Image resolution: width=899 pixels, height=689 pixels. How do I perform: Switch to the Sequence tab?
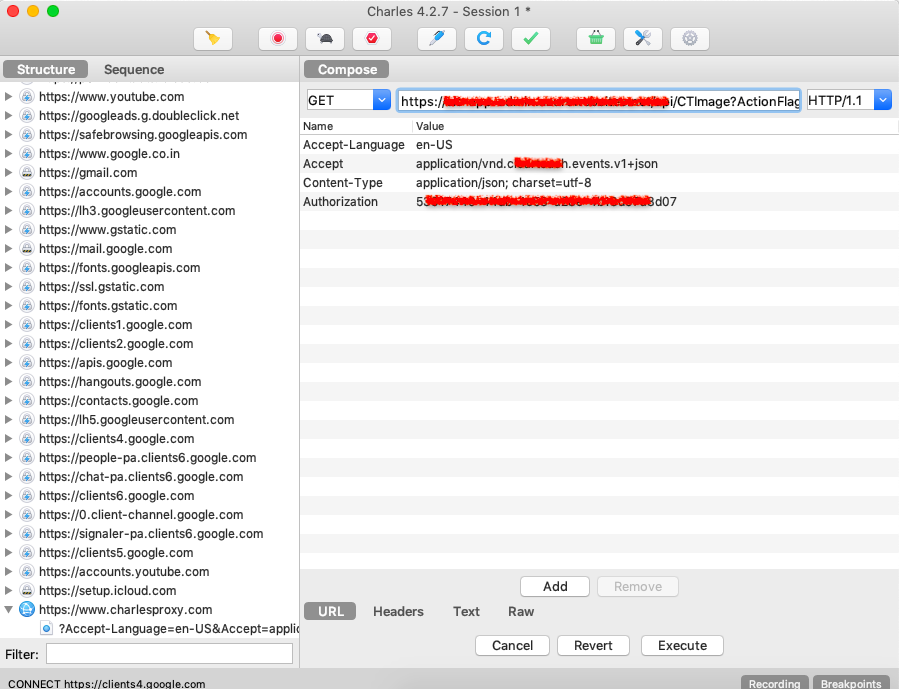click(x=131, y=69)
